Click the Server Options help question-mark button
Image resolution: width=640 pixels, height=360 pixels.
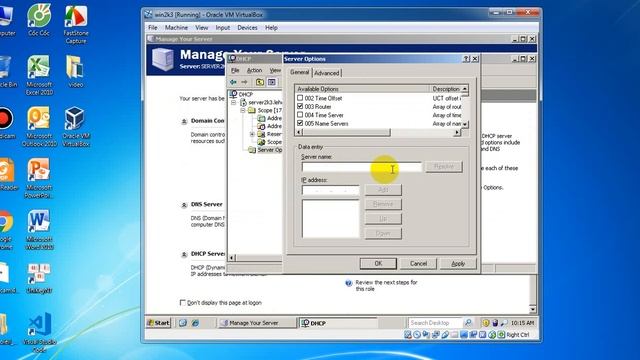click(466, 59)
